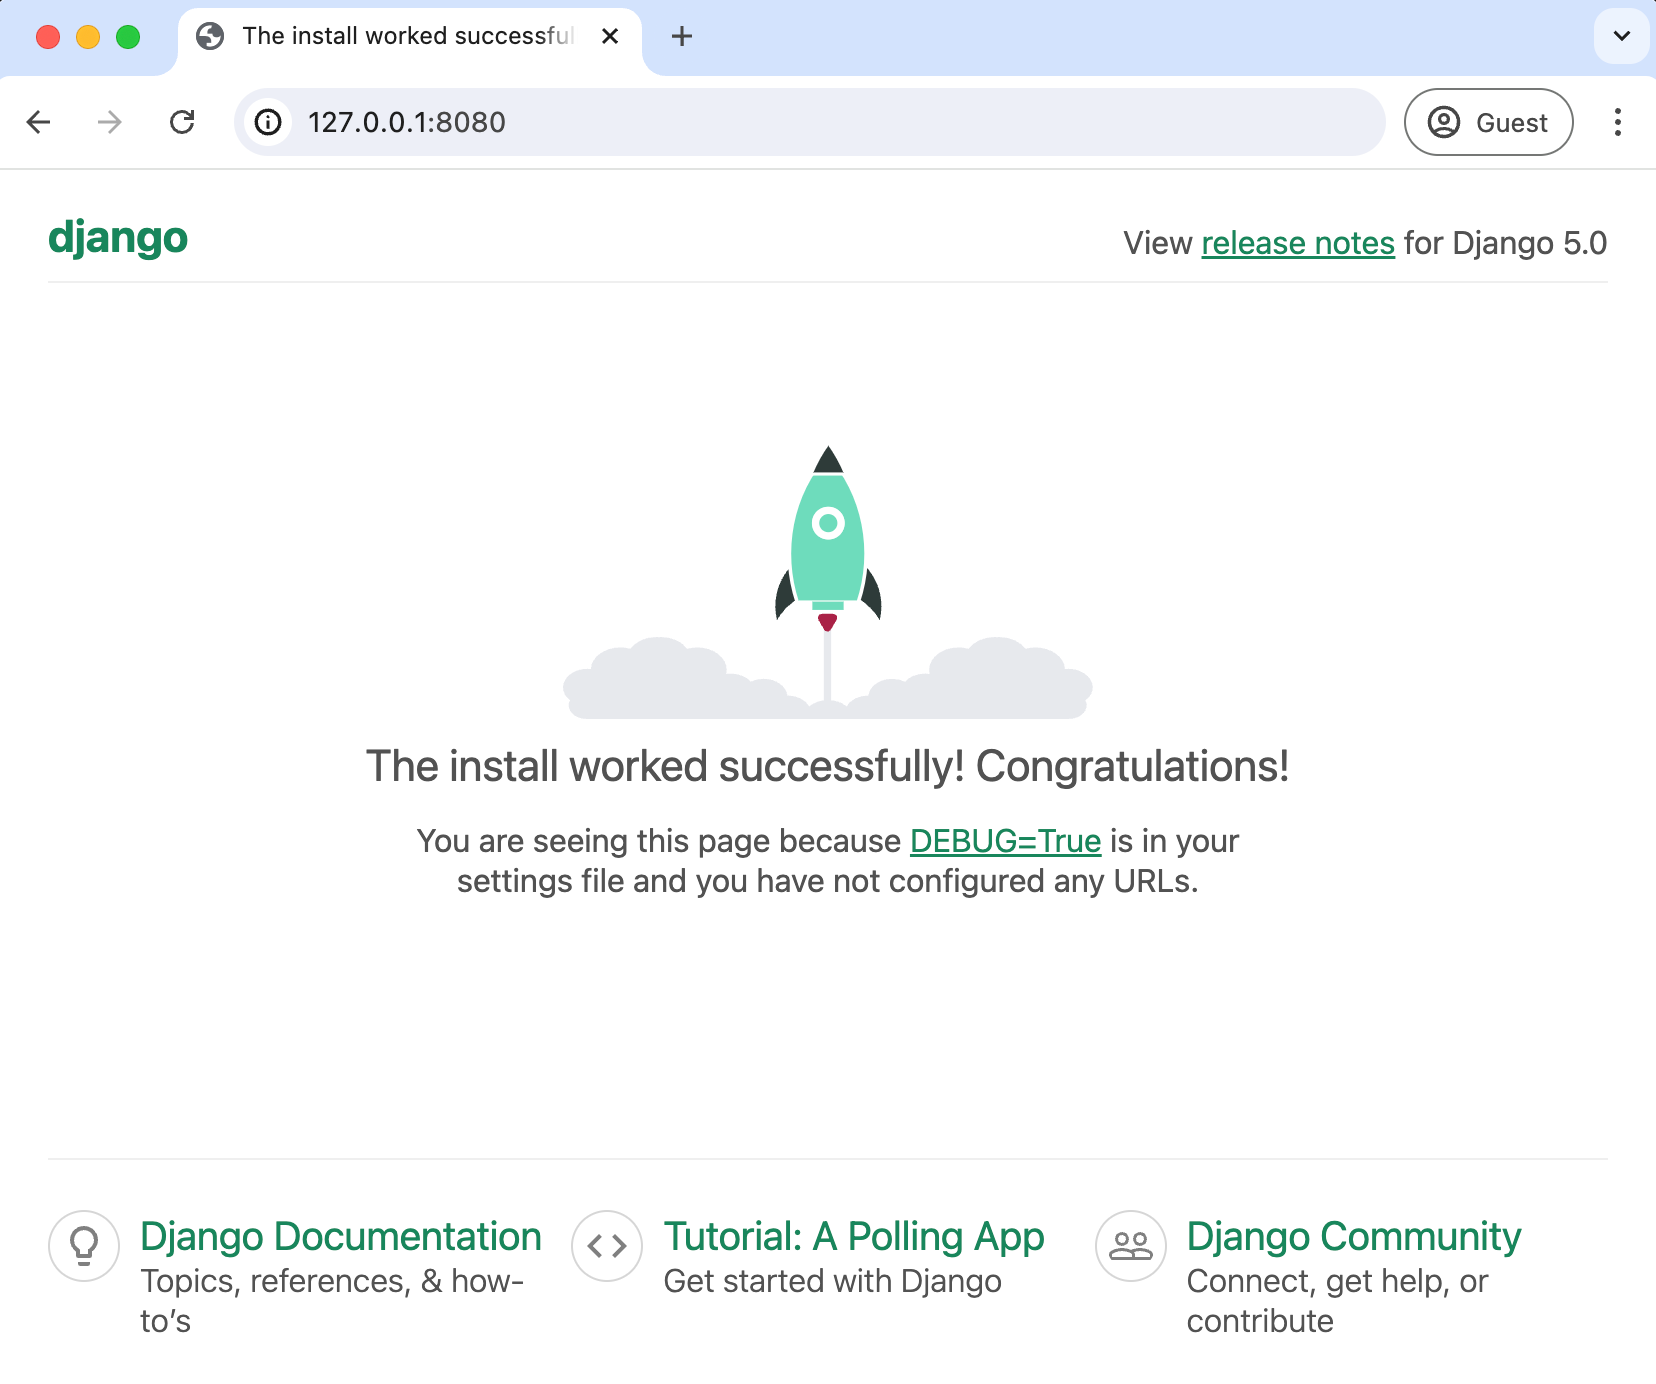View site information icon in address bar
This screenshot has height=1384, width=1656.
point(268,122)
